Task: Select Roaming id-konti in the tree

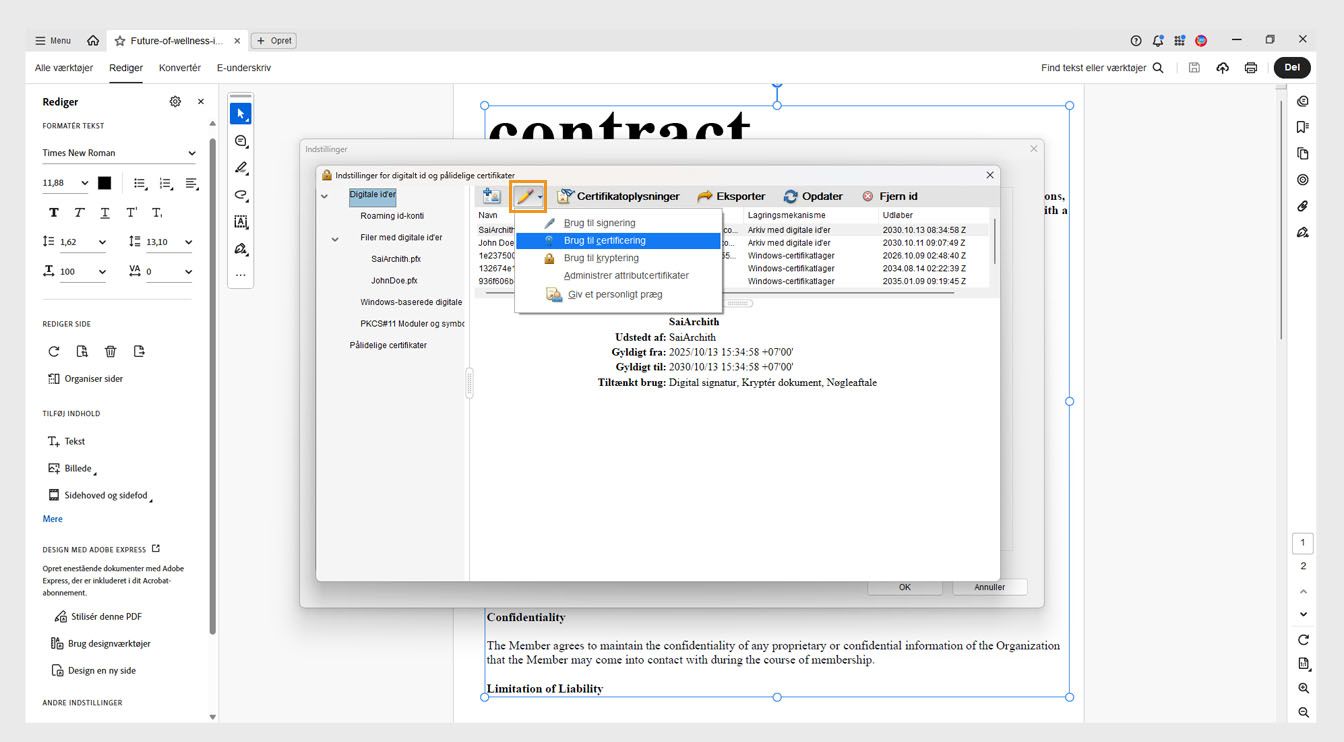Action: click(x=392, y=216)
